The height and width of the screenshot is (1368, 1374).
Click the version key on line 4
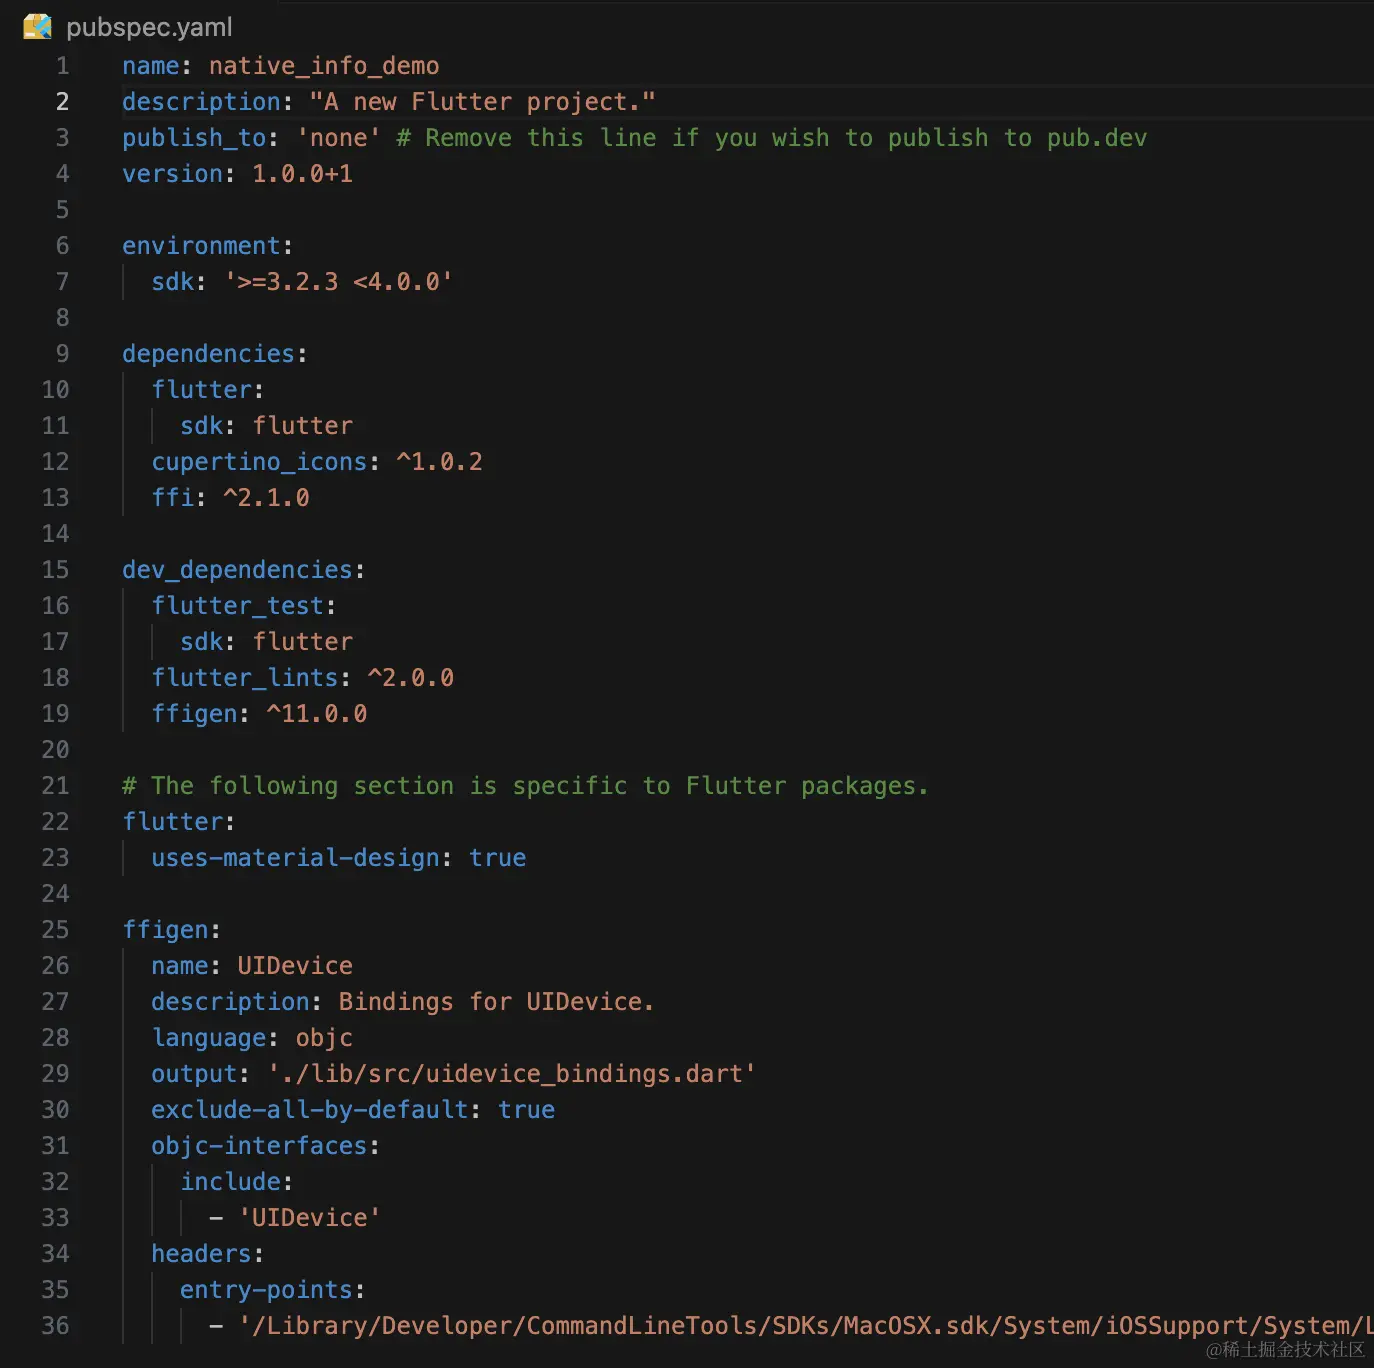(x=172, y=174)
